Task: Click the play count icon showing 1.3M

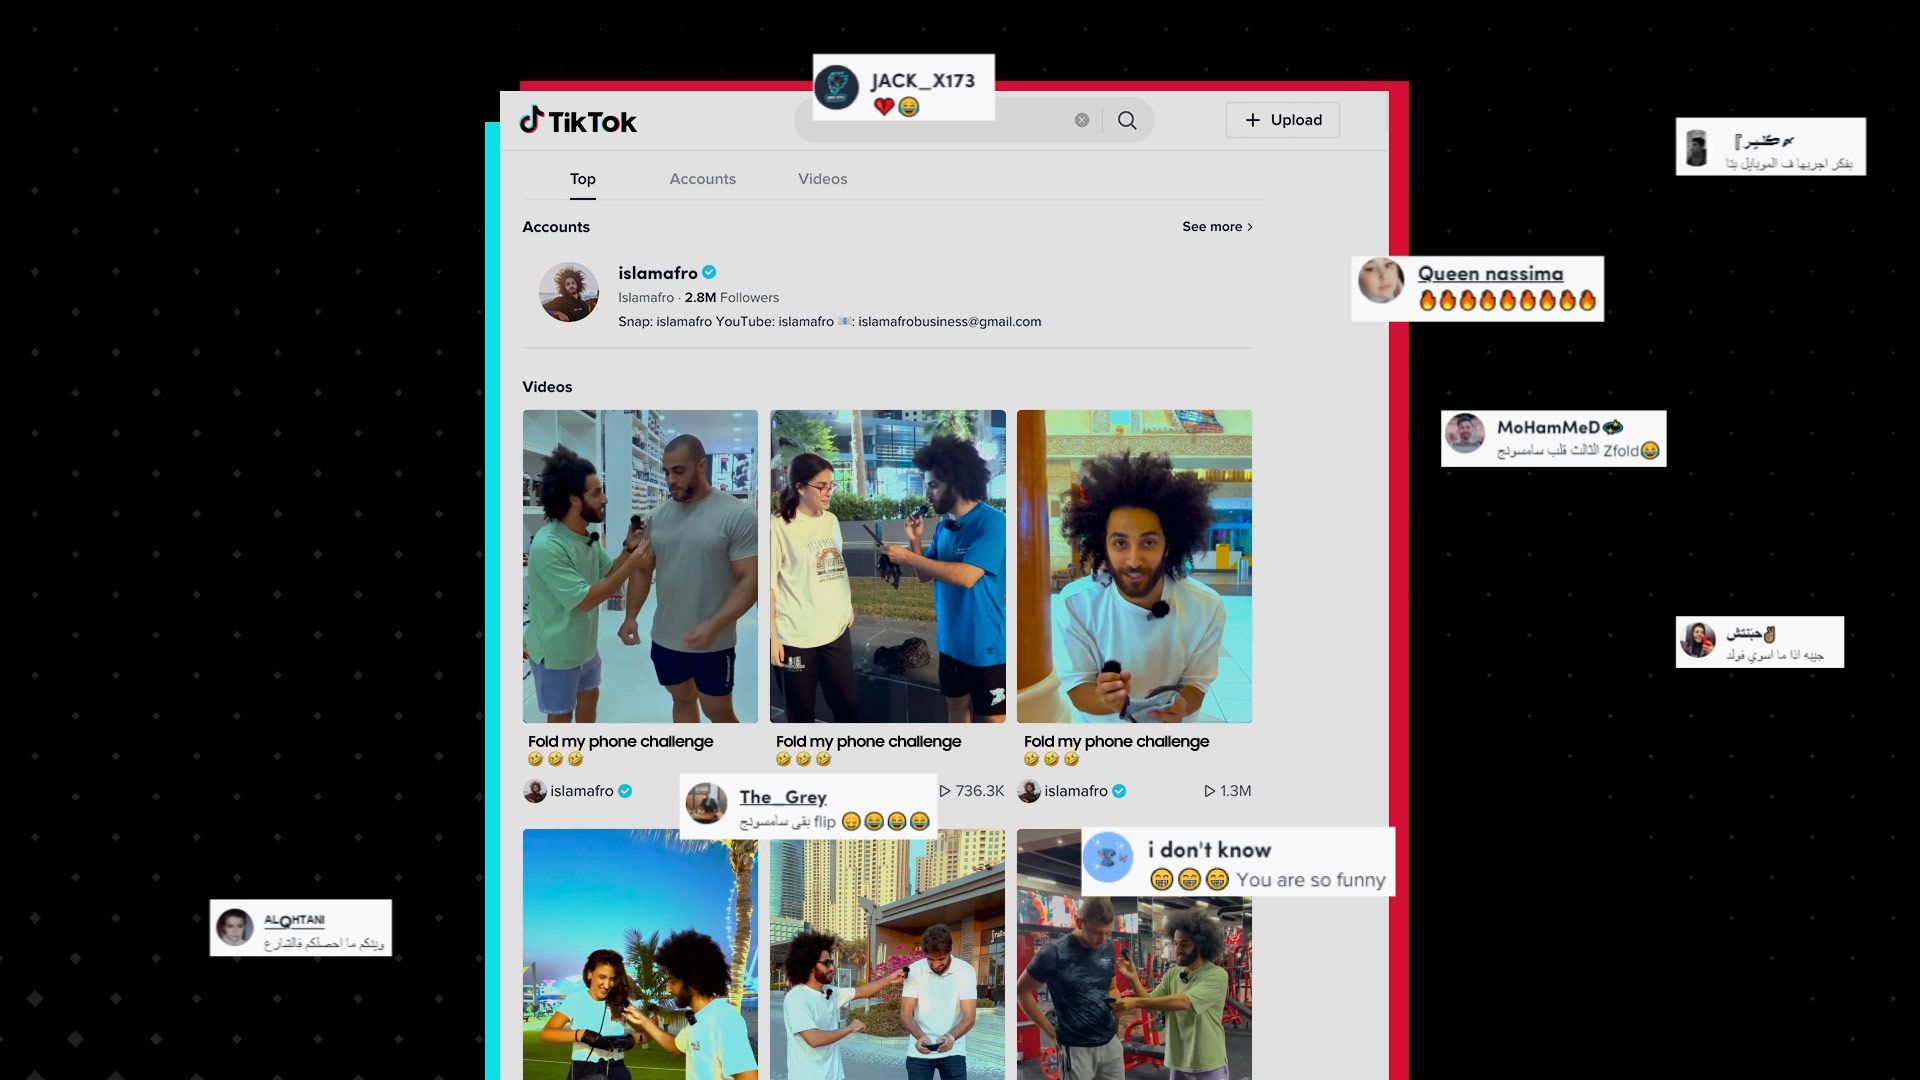Action: 1210,791
